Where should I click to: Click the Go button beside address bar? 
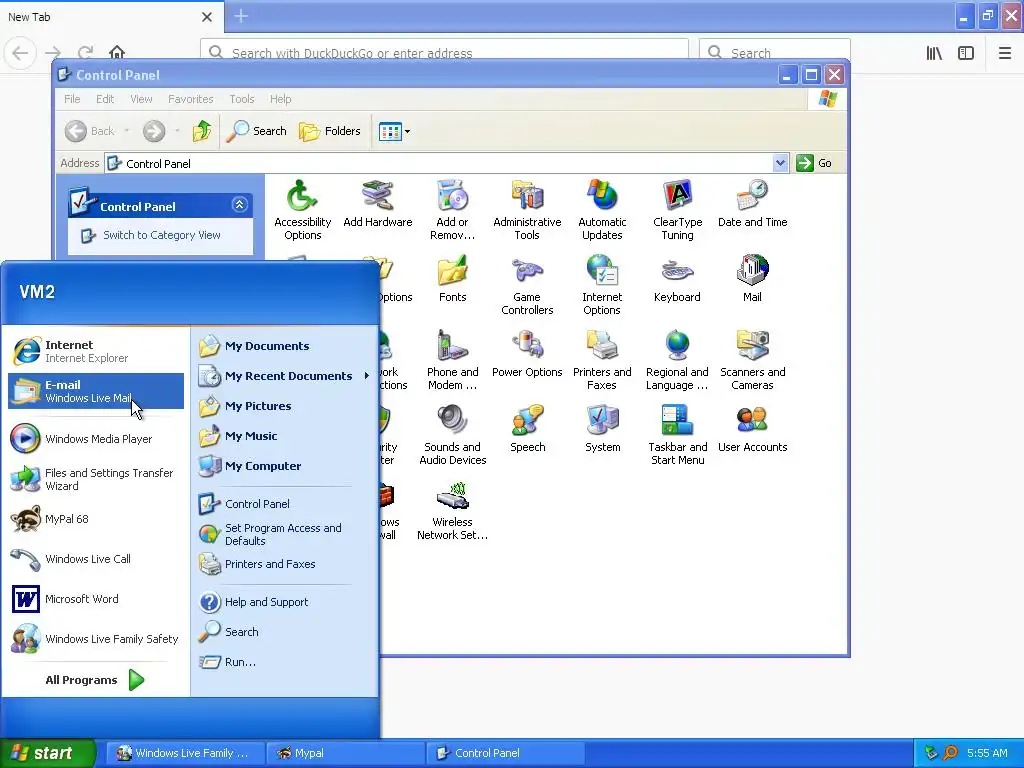tap(814, 163)
